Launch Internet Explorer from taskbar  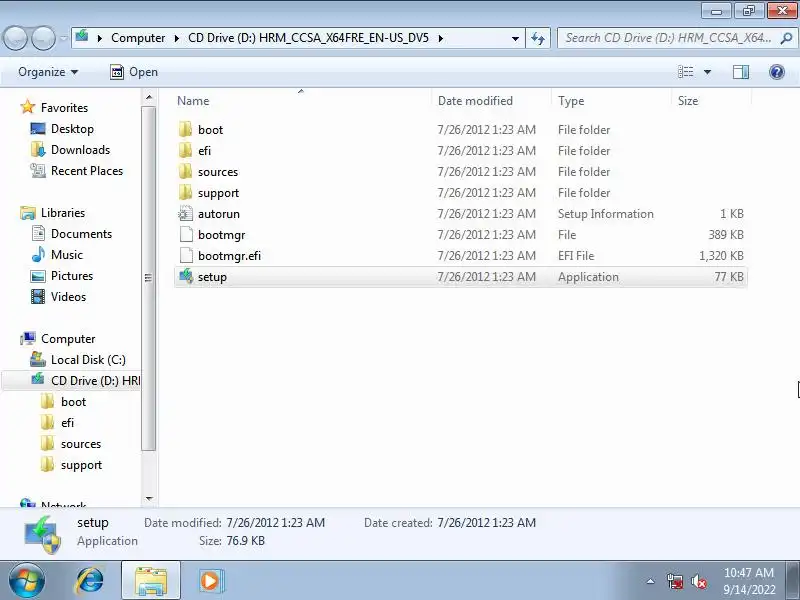tap(89, 581)
